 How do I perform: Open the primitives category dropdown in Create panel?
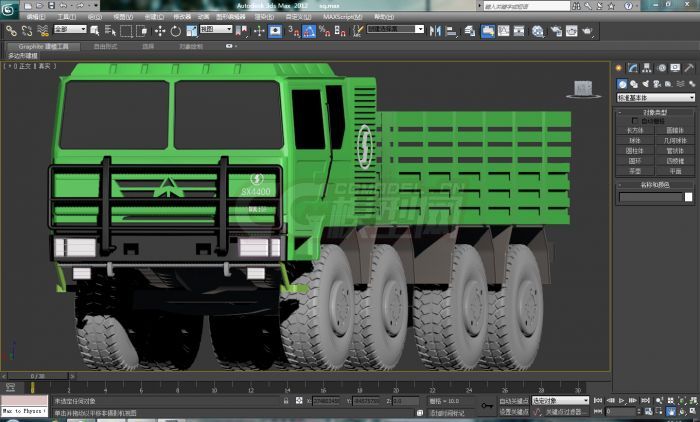click(656, 97)
